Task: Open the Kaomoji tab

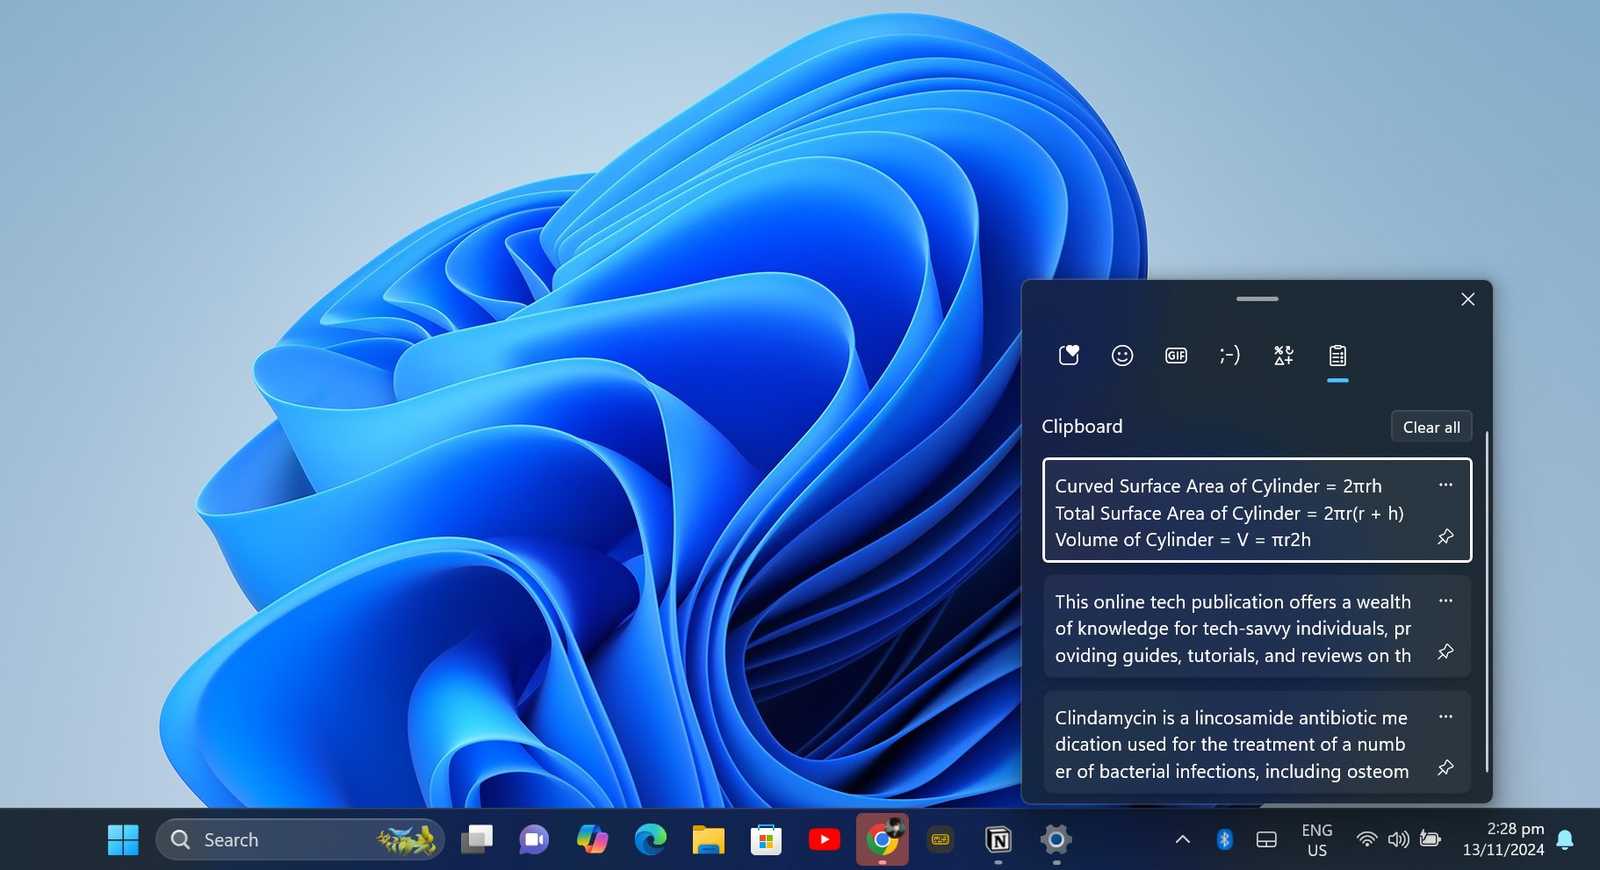Action: 1230,355
